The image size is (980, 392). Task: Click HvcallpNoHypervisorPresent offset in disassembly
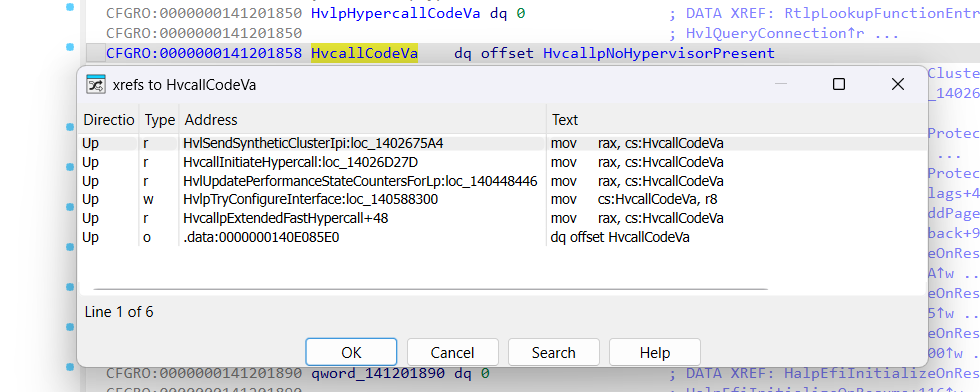pos(659,53)
